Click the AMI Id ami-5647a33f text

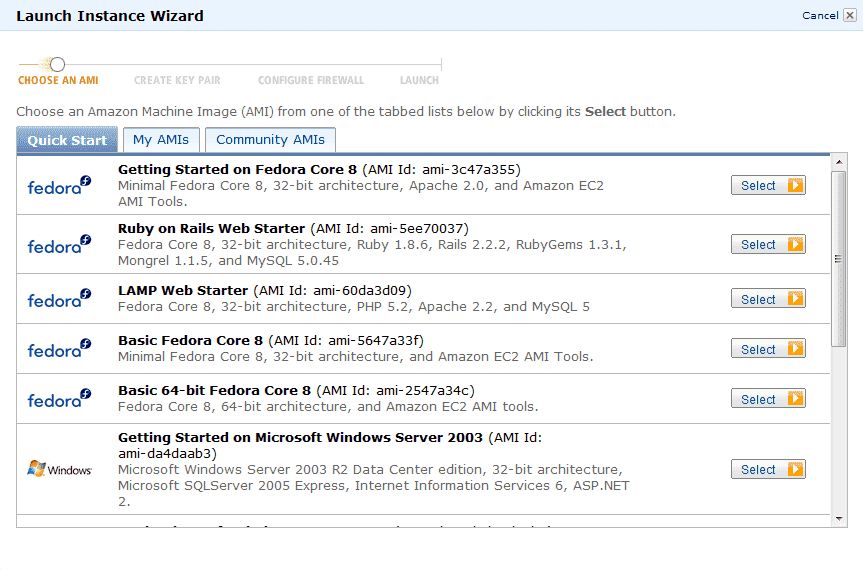[x=346, y=341]
